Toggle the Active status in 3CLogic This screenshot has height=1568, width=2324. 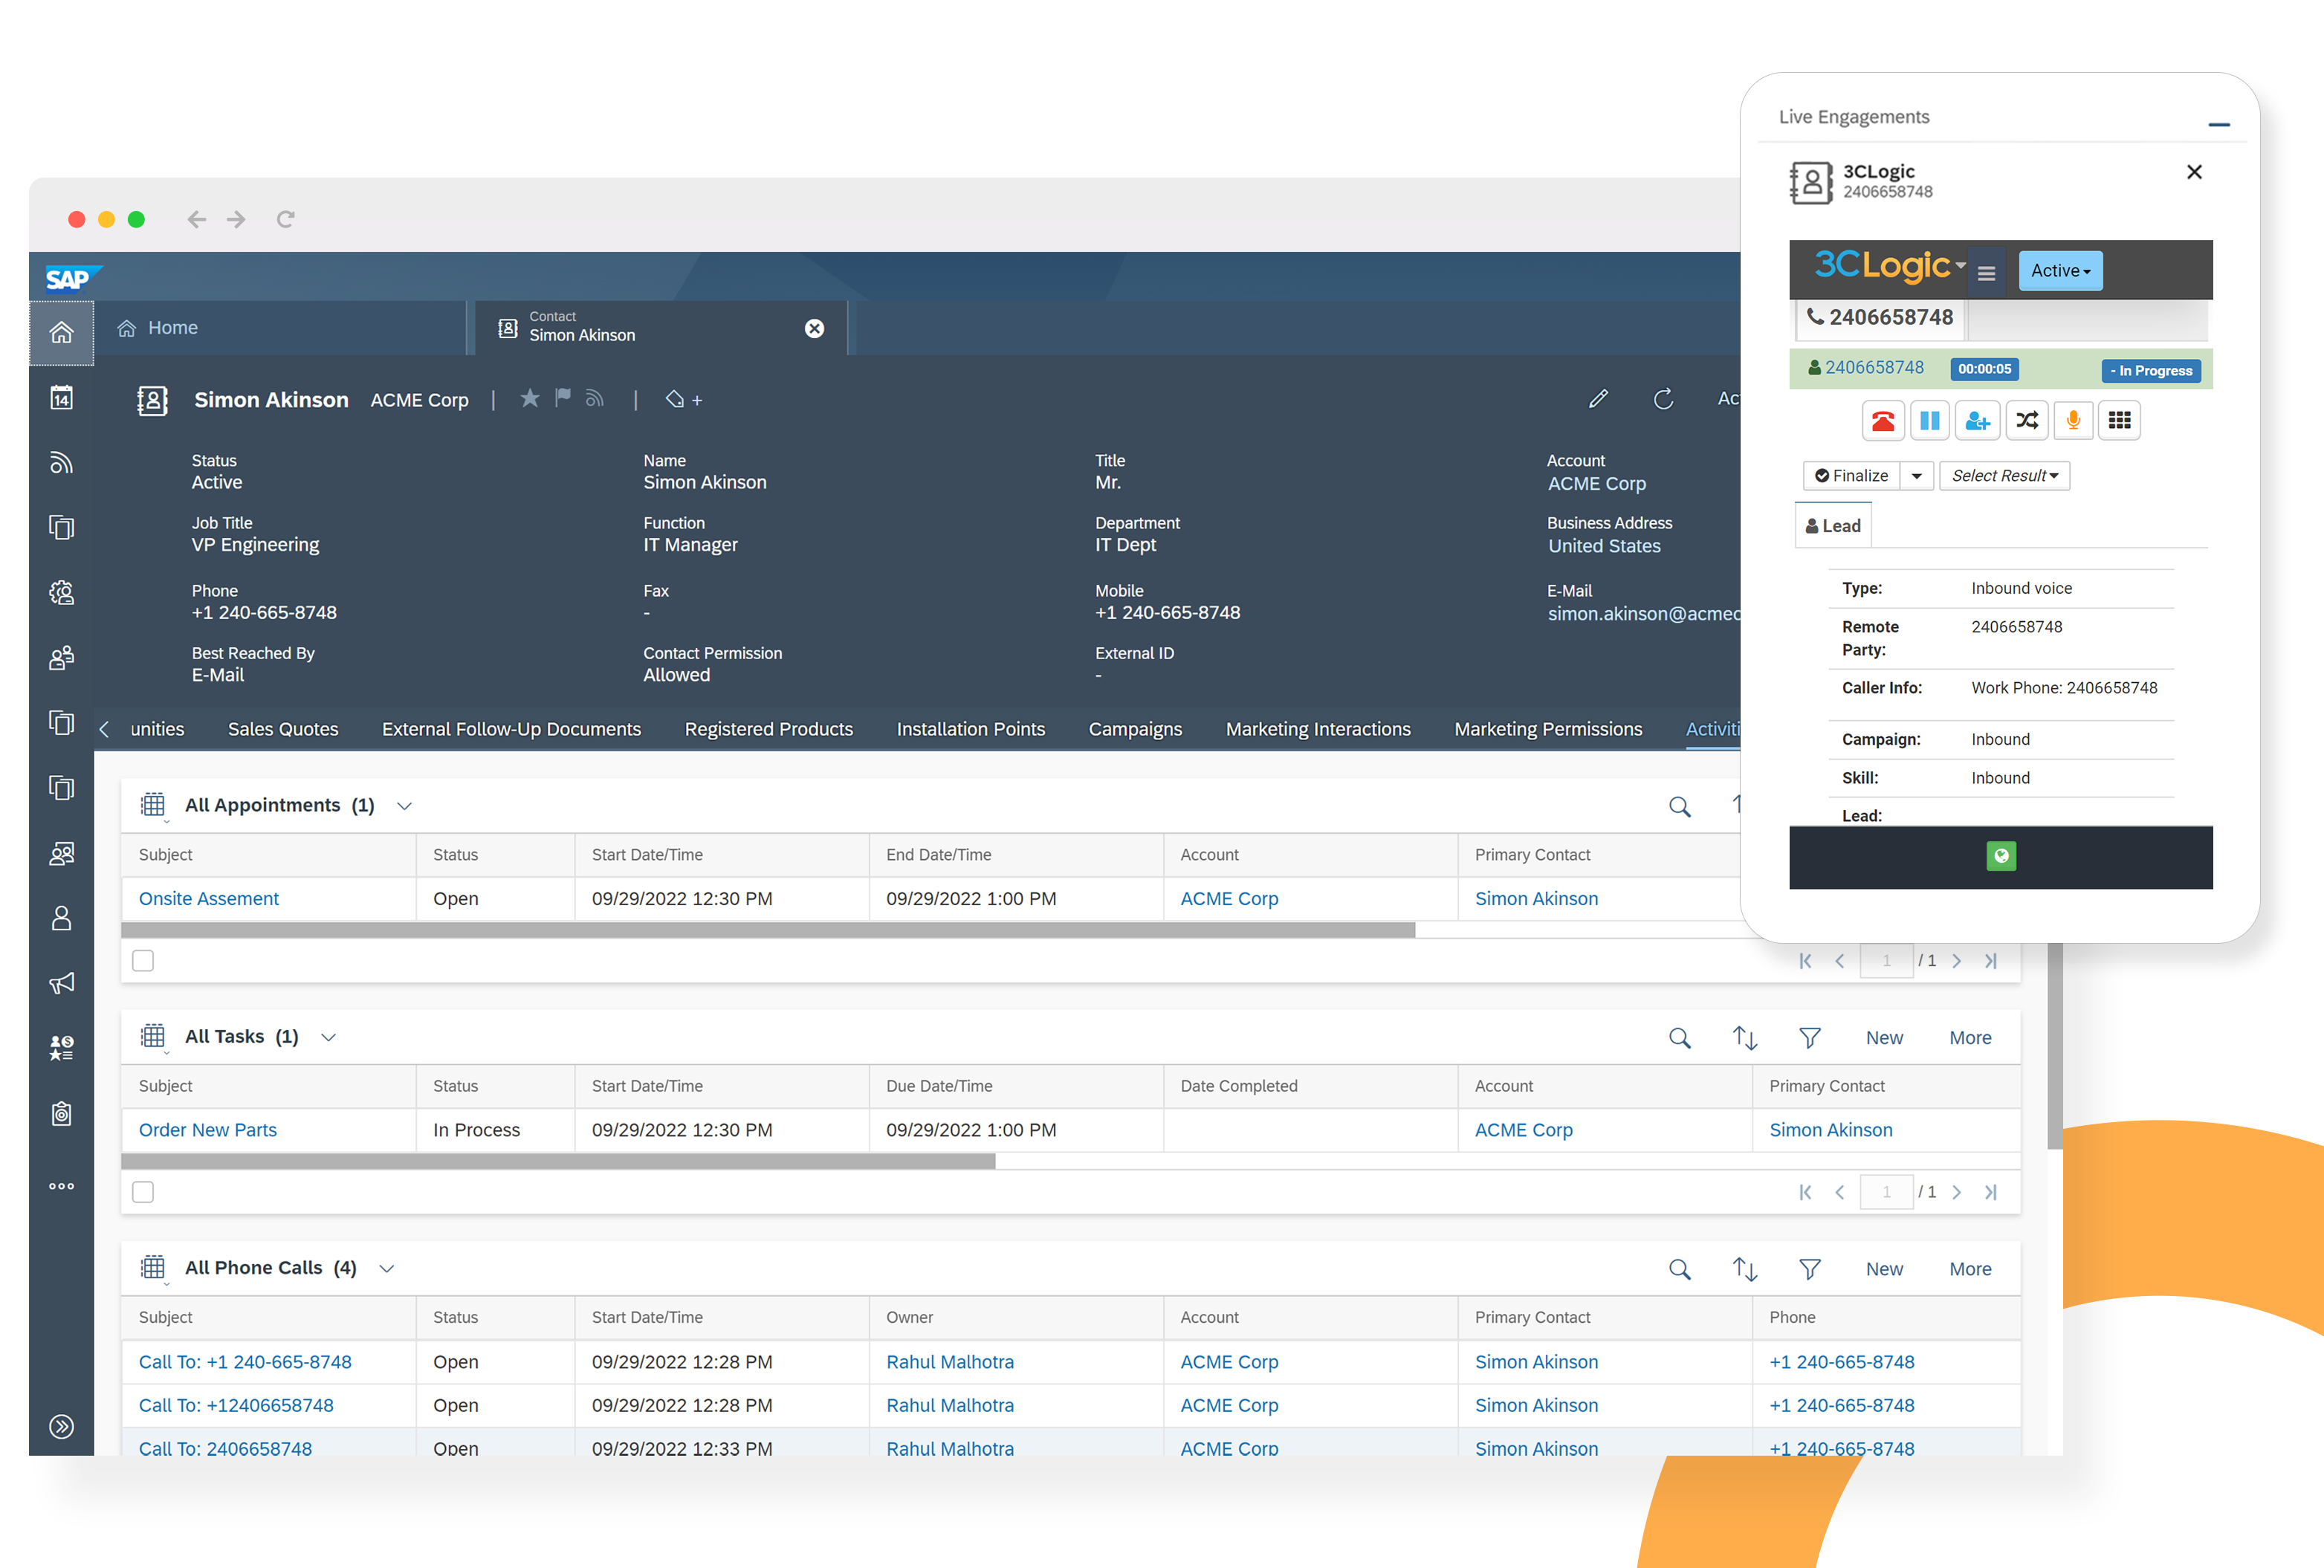(x=2059, y=270)
